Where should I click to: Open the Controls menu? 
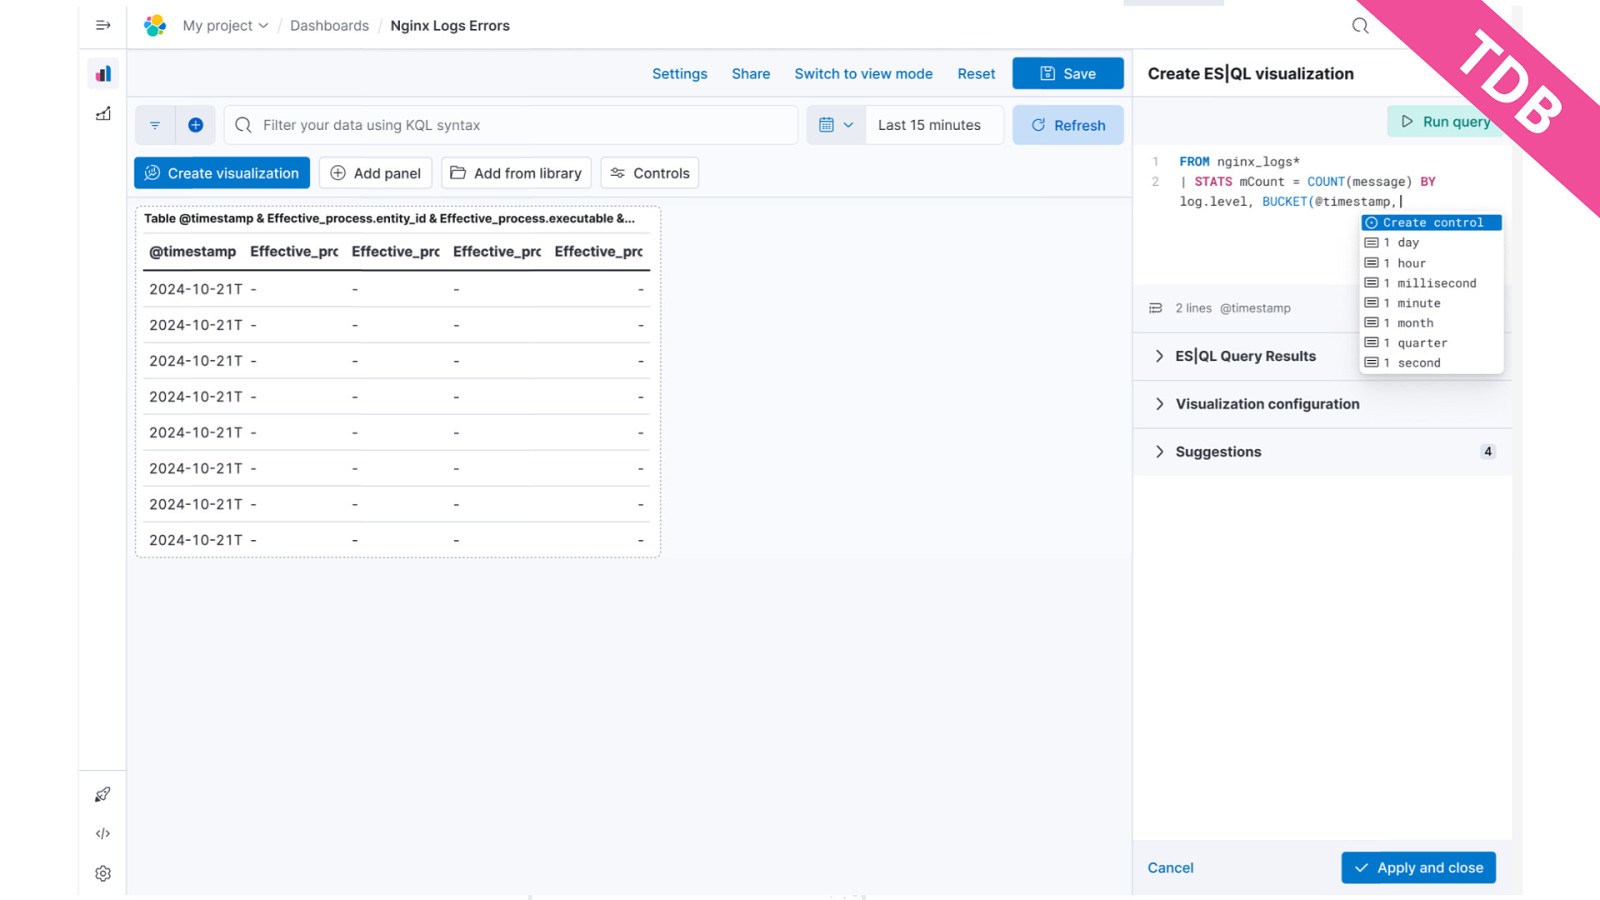click(x=650, y=173)
